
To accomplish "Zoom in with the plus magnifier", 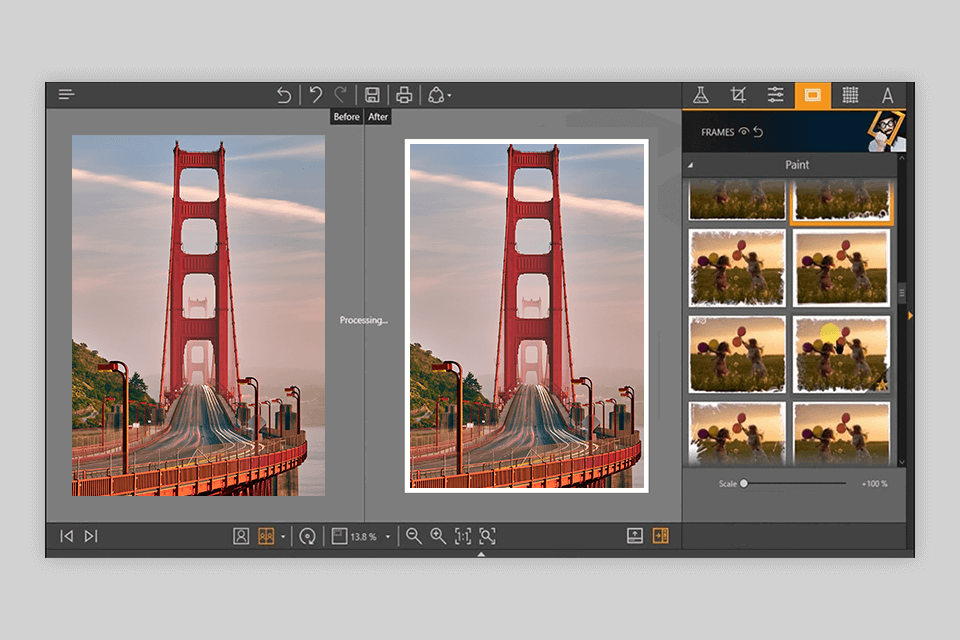I will click(x=438, y=536).
